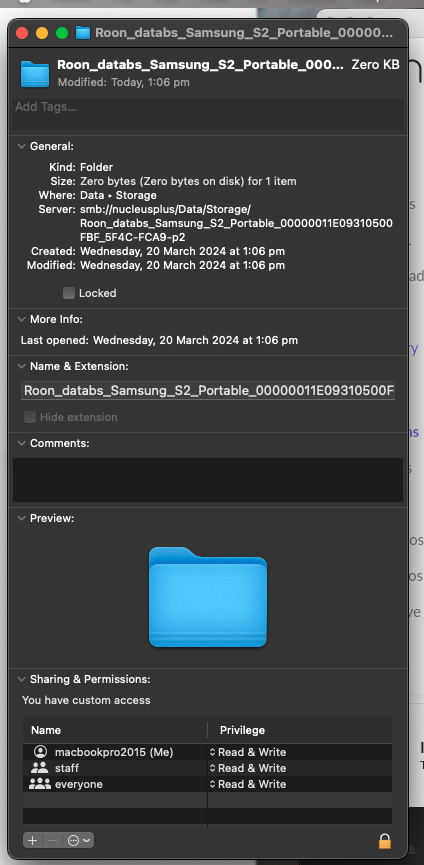Collapse the Name & Extension section

pyautogui.click(x=22, y=366)
